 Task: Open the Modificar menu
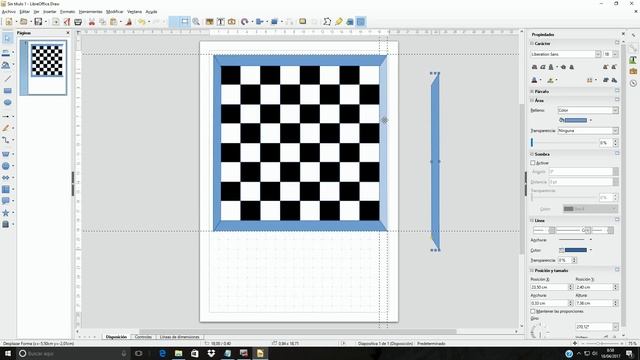(x=114, y=12)
